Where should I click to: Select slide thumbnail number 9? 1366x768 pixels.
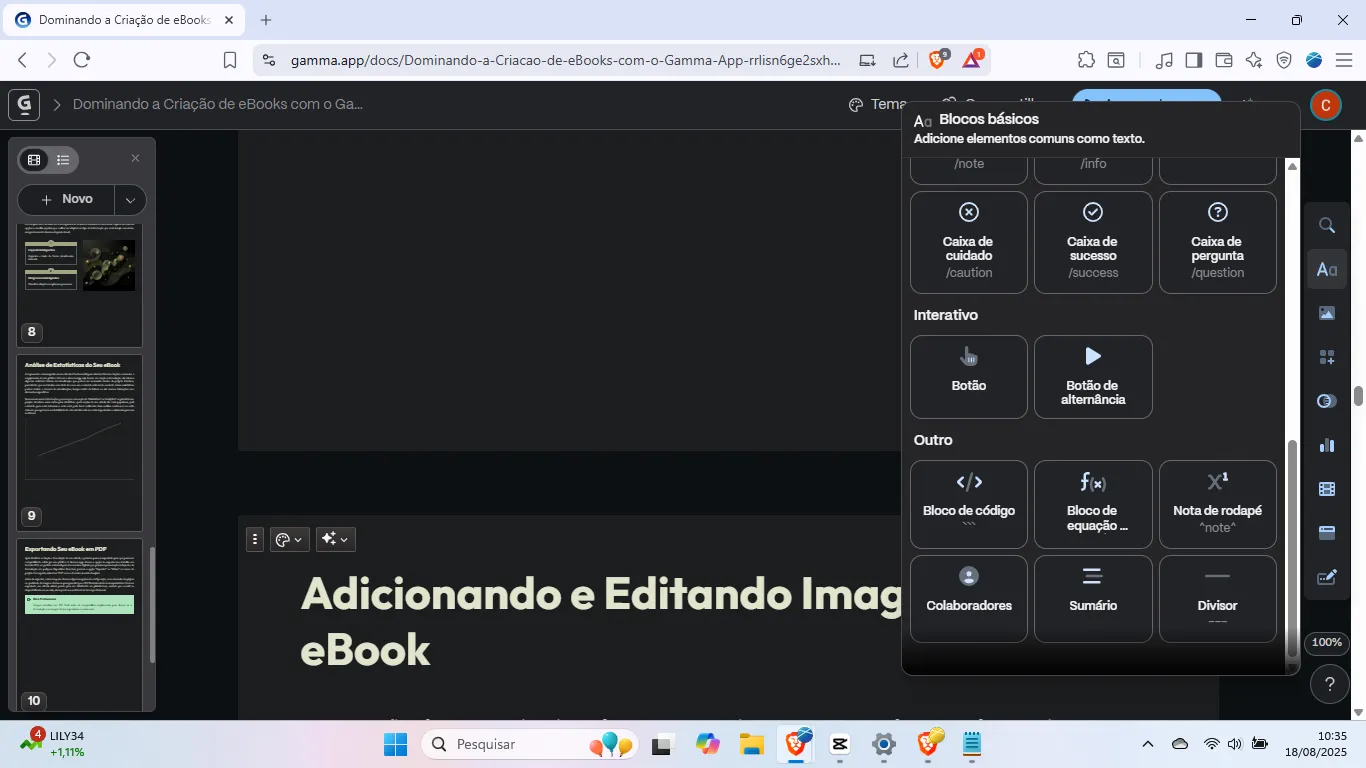(79, 442)
